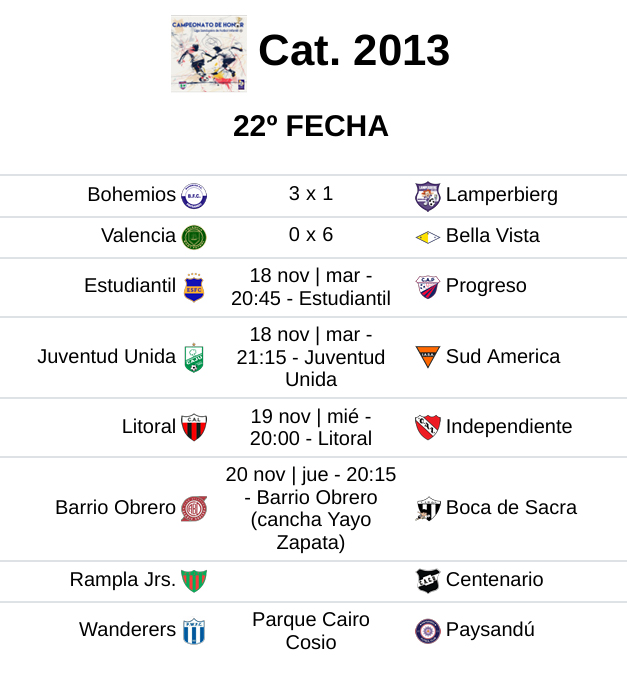Click the Barrio Obrero team crest
Screen dimensions: 627x683
(194, 509)
